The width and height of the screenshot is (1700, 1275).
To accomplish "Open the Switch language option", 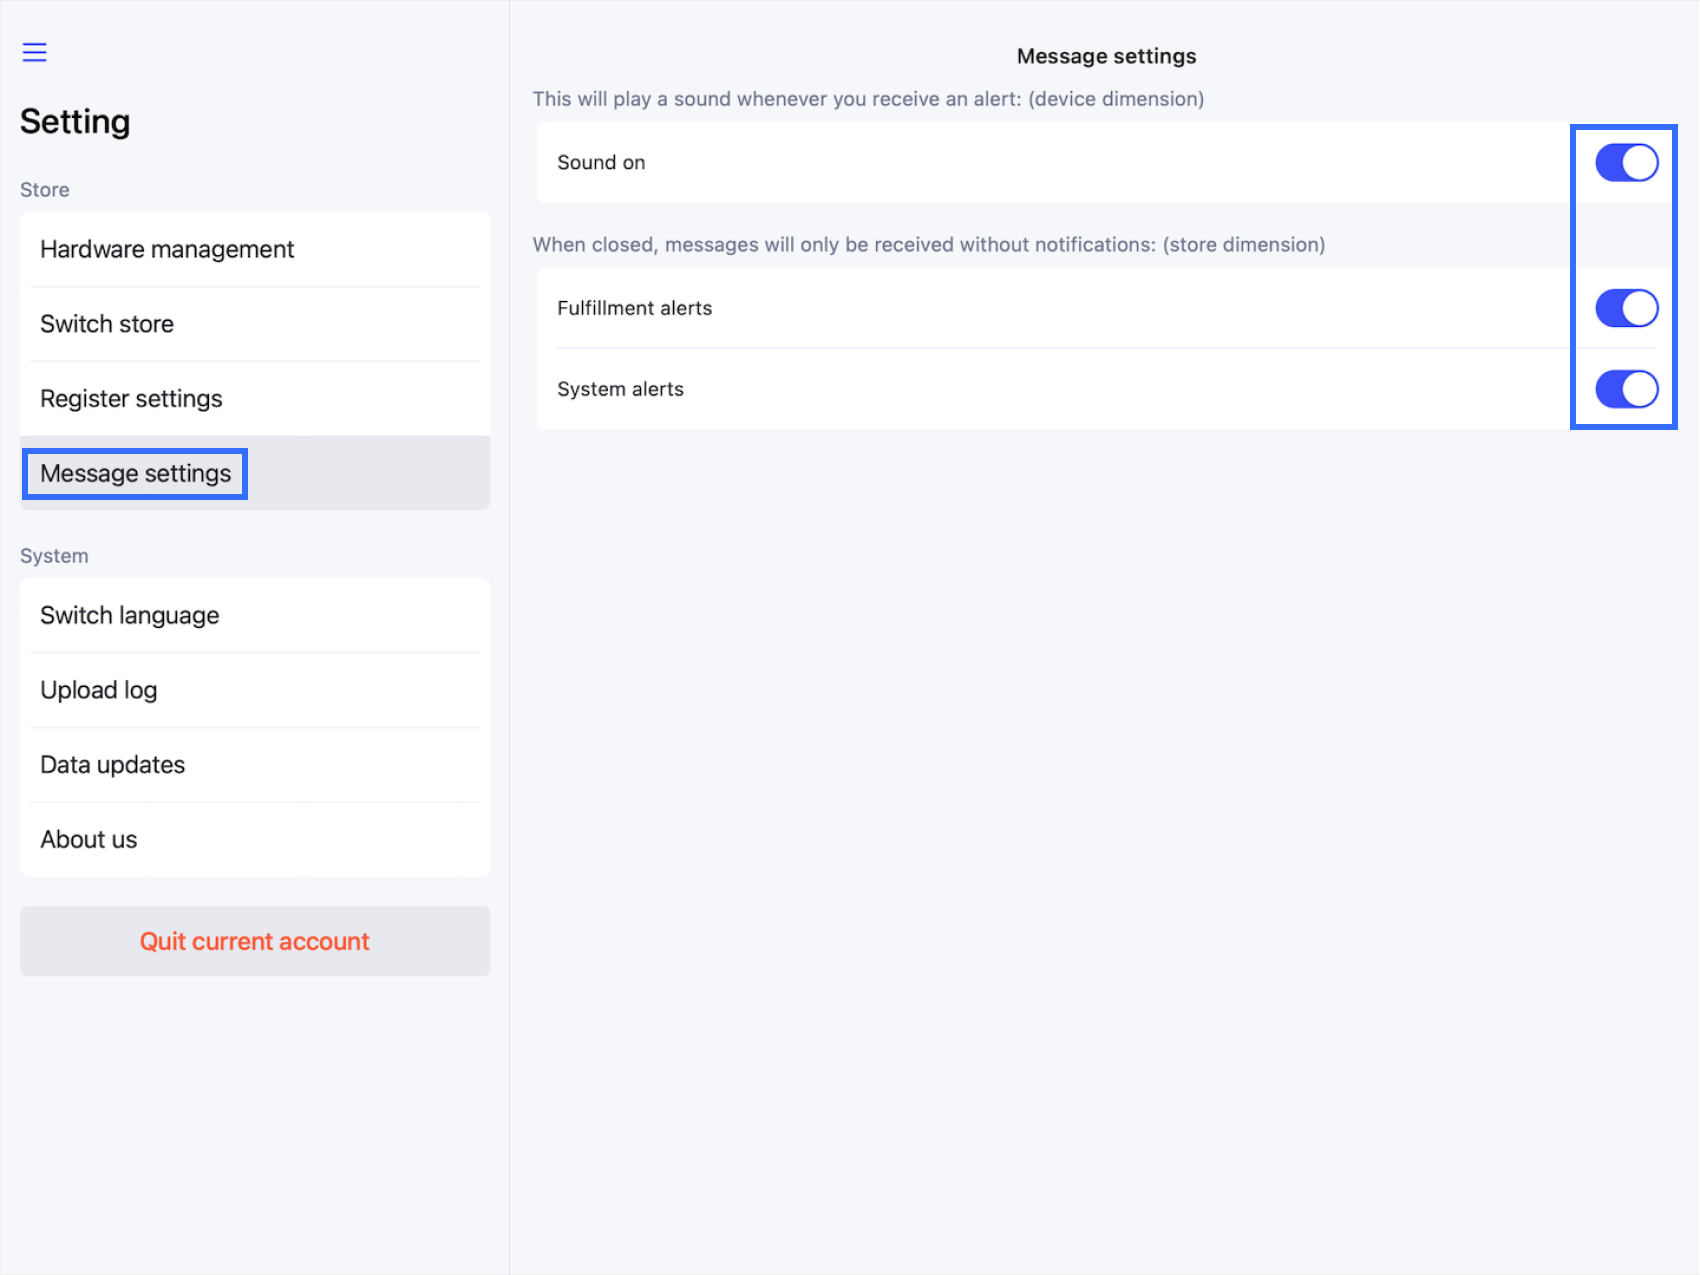I will (130, 615).
